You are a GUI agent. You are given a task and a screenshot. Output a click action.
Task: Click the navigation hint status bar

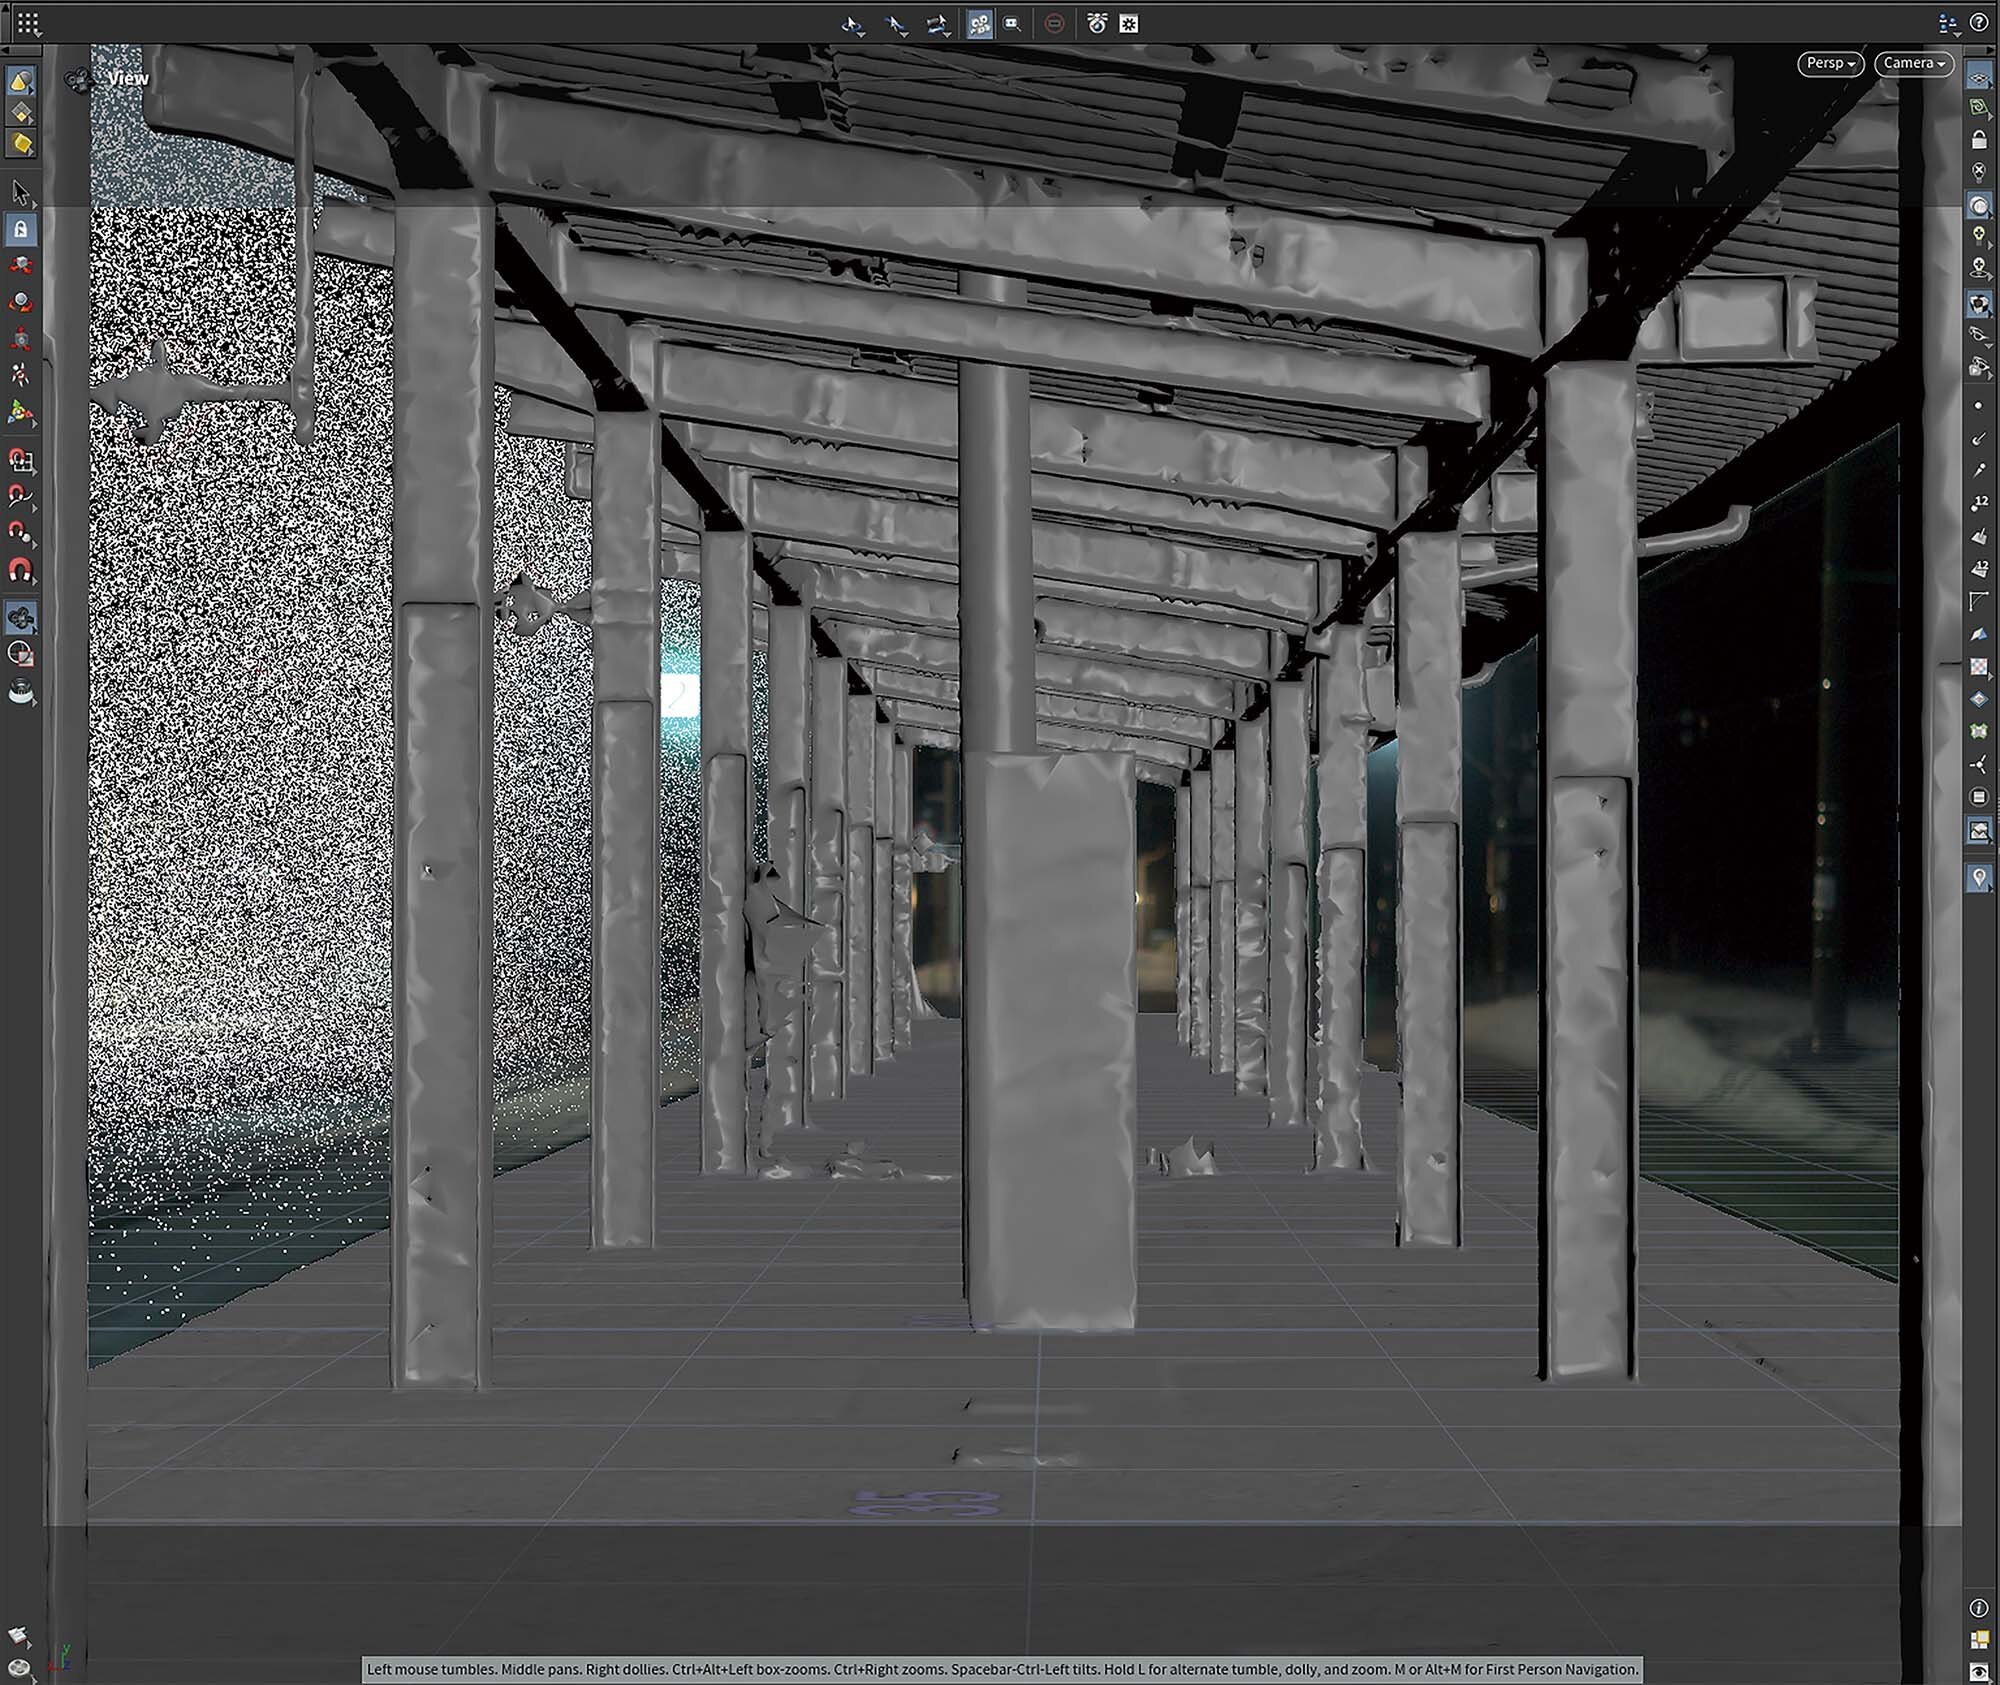[x=1002, y=1669]
